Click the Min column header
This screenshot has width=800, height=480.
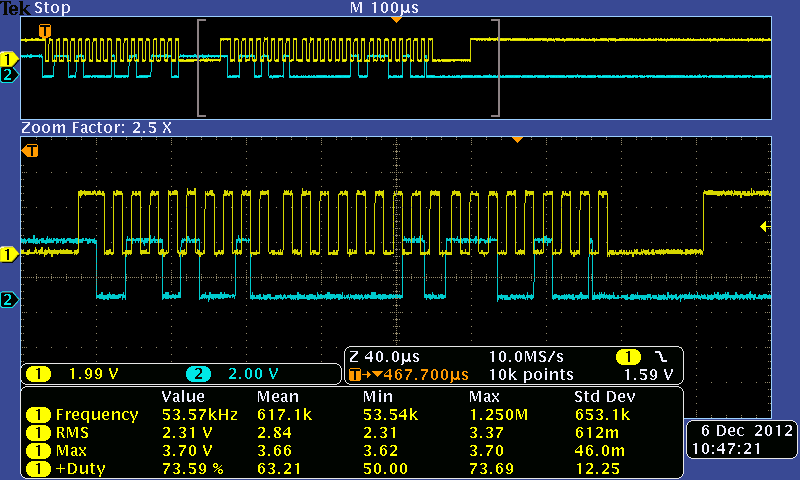coord(378,397)
